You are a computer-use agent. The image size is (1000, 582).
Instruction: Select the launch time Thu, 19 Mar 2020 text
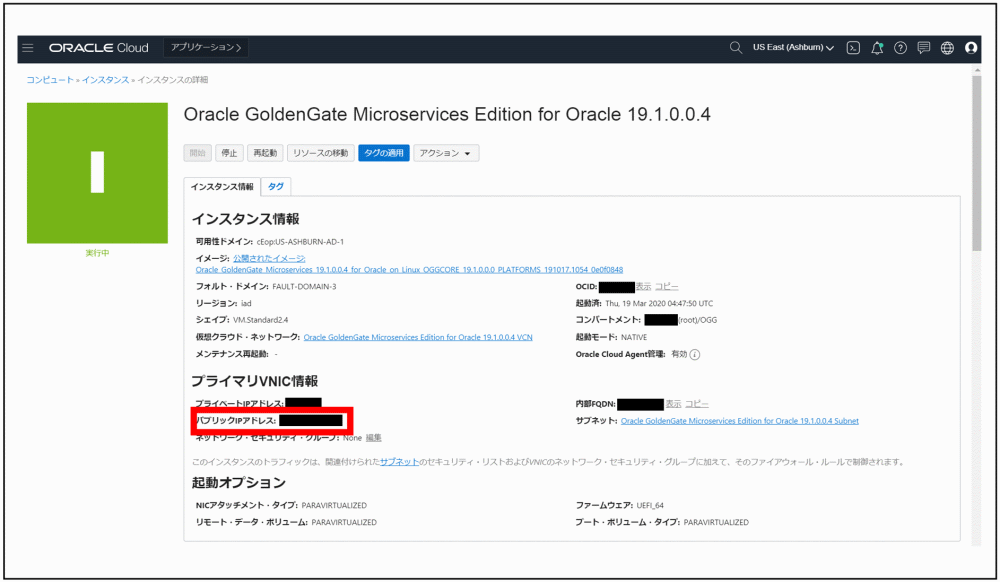click(x=659, y=303)
